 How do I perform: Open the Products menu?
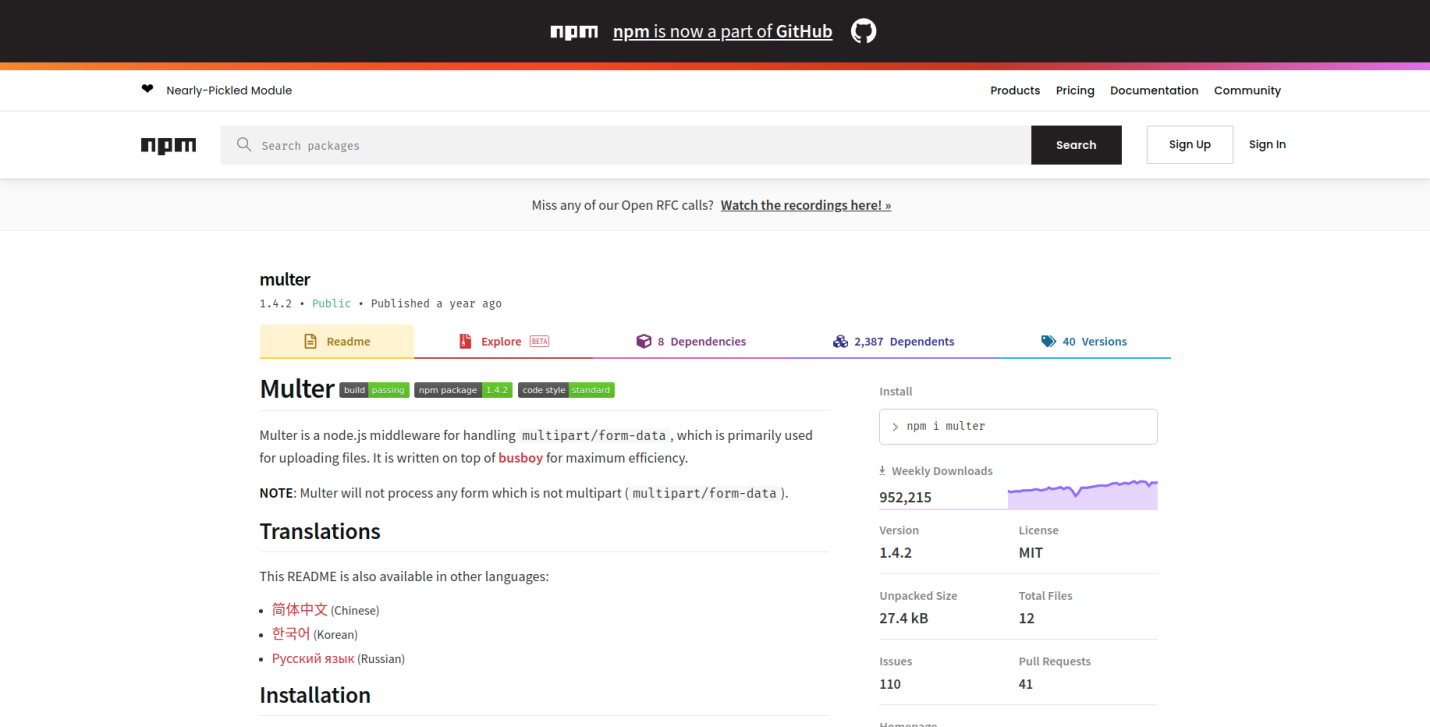pyautogui.click(x=1015, y=90)
